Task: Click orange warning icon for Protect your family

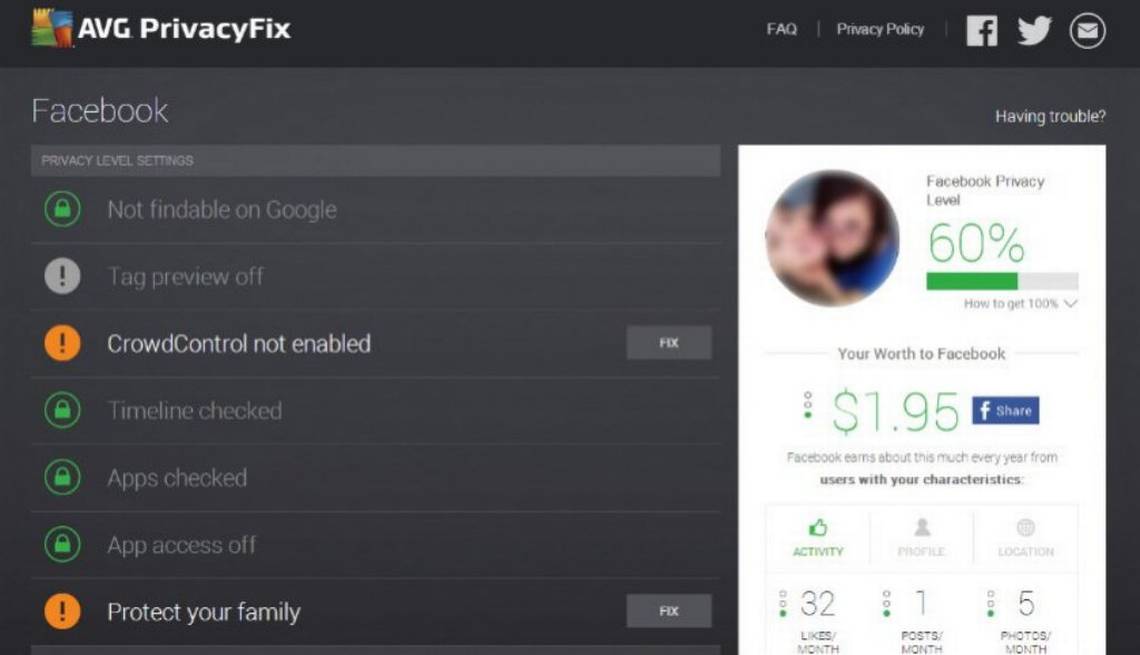Action: 63,611
